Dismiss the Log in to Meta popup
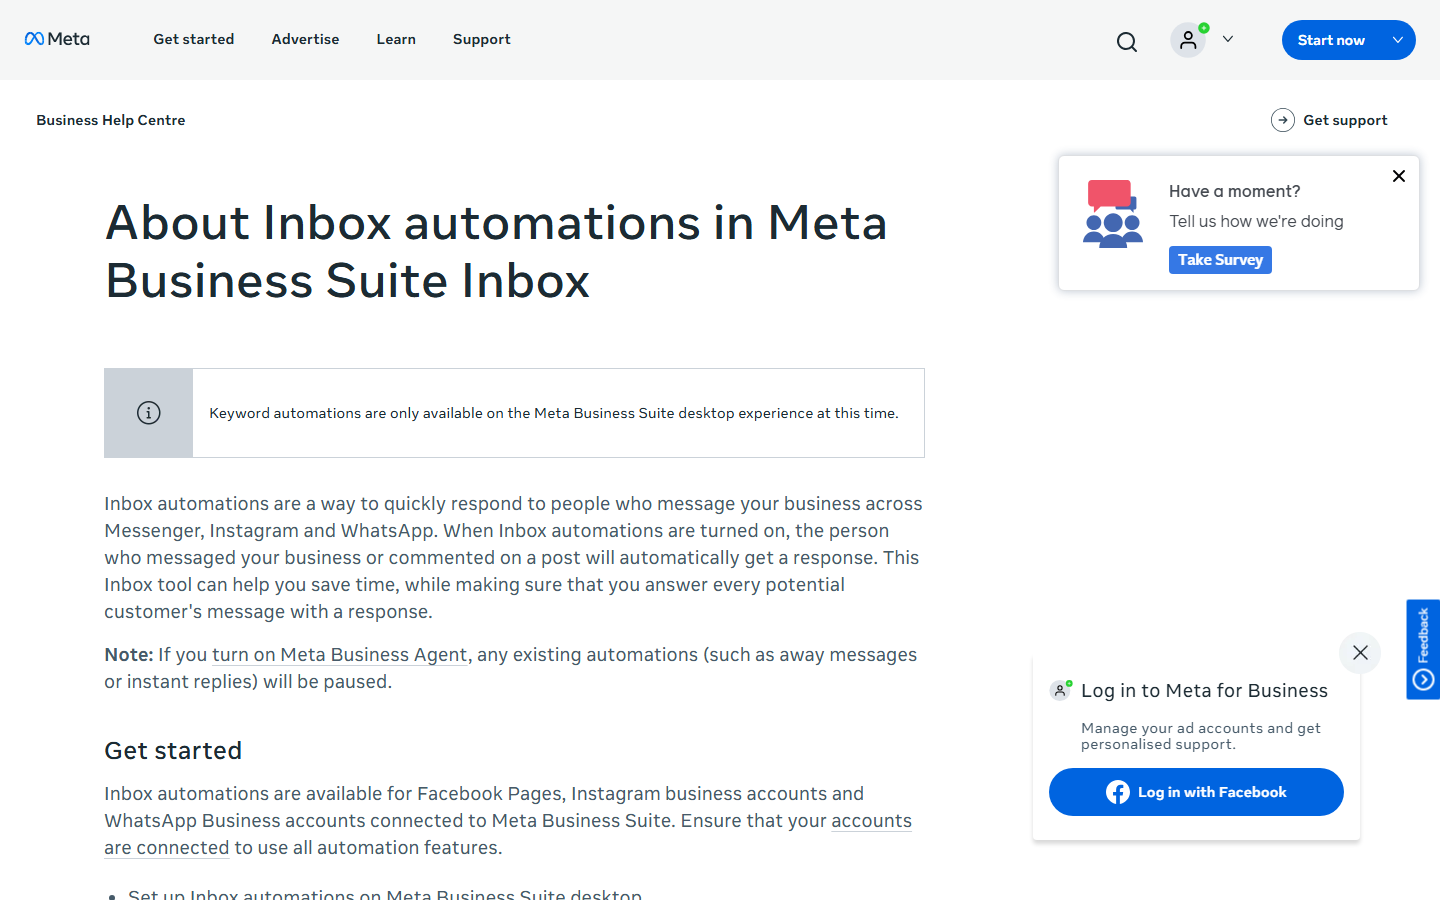Screen dimensions: 1440x900 [x=1360, y=653]
